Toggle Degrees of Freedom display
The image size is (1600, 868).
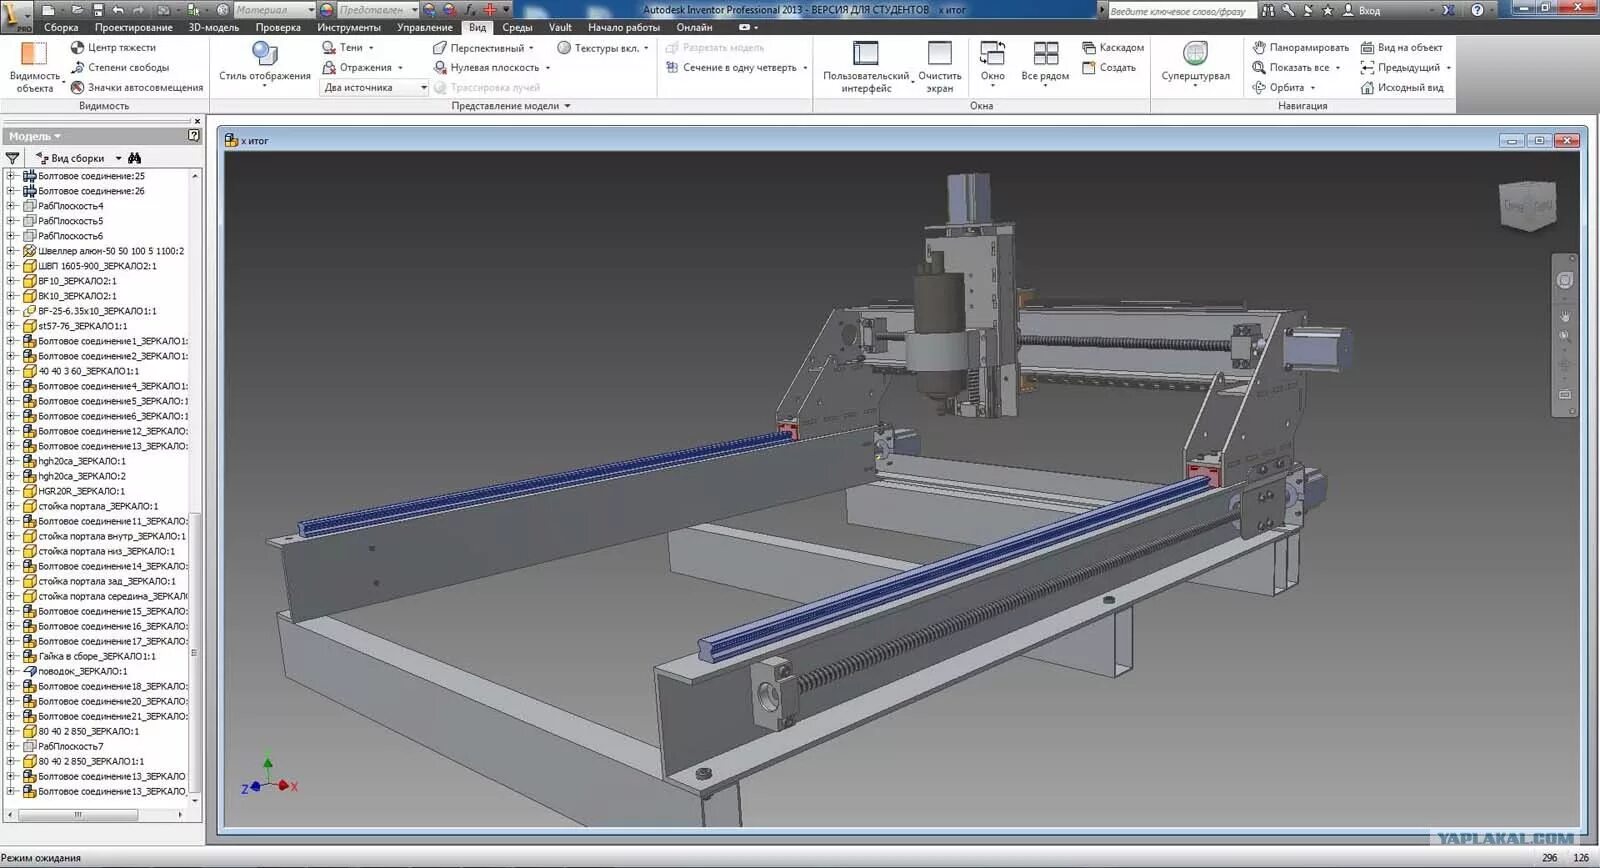(x=120, y=67)
